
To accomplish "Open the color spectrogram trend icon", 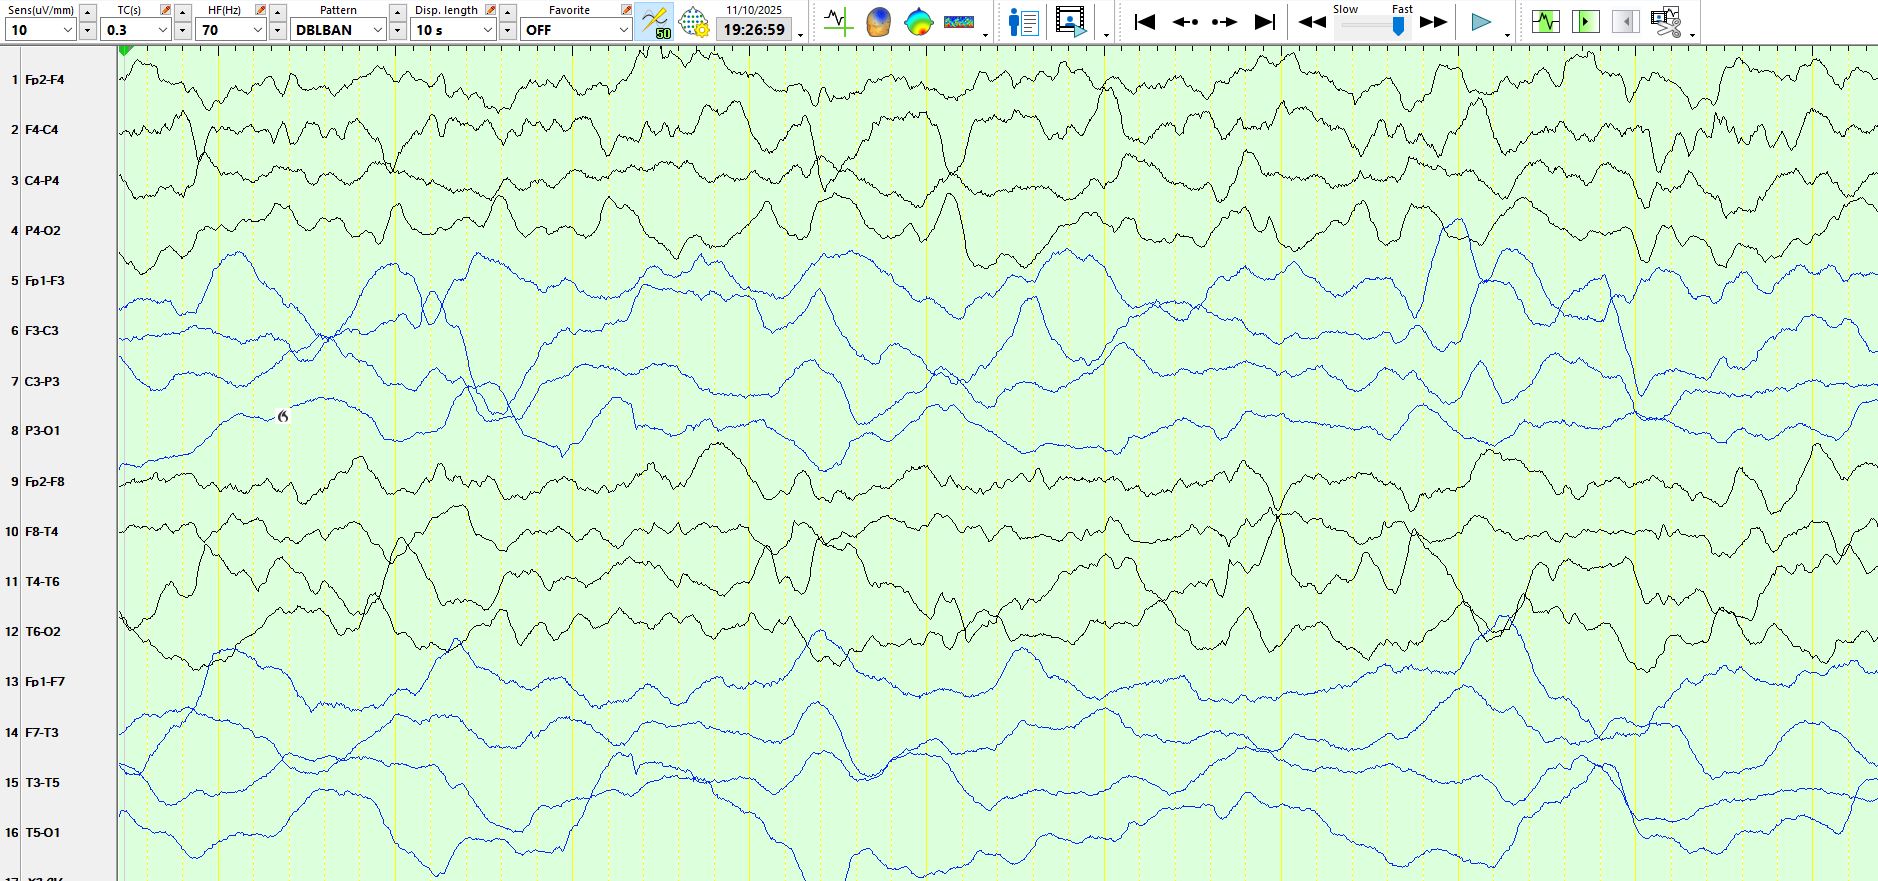I will tap(959, 21).
